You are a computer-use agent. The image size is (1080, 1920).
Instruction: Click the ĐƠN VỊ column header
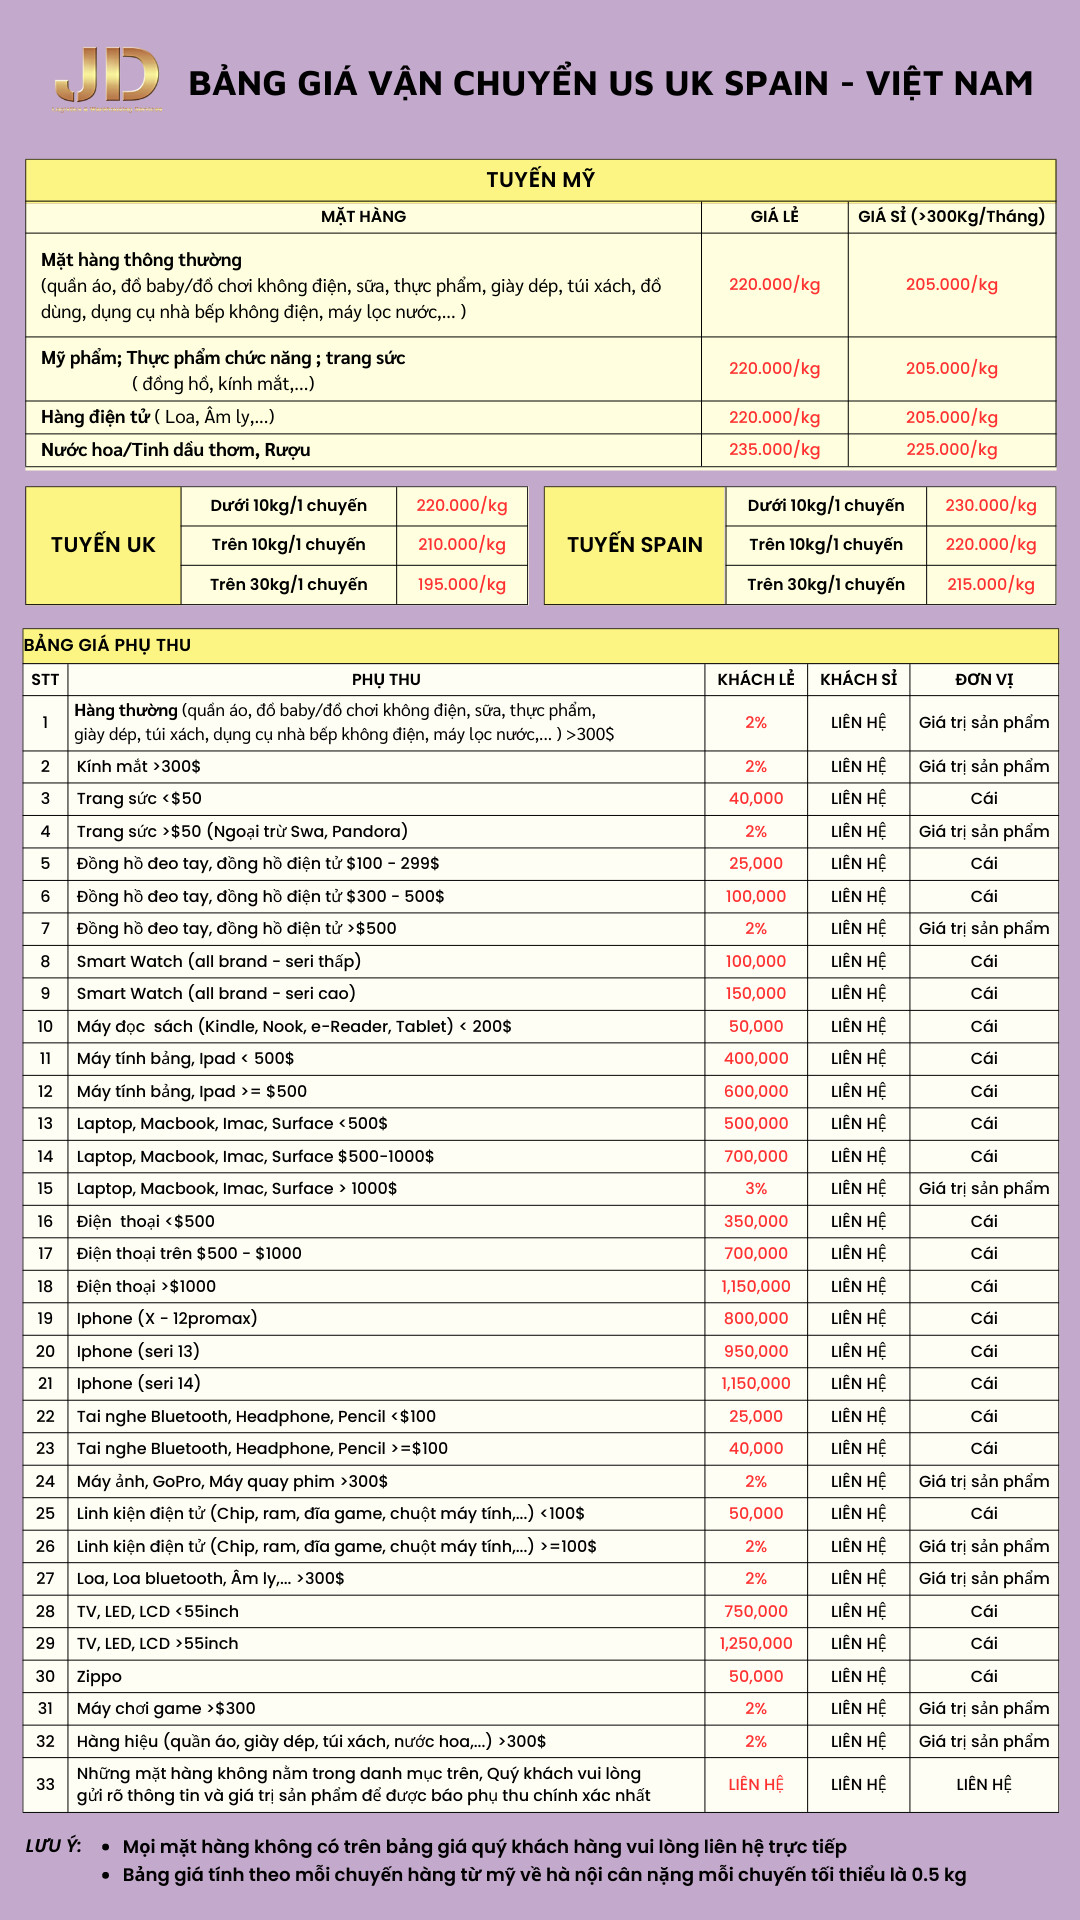pos(983,680)
